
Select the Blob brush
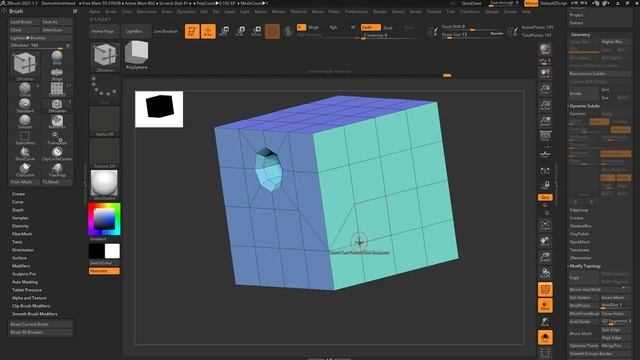click(57, 57)
